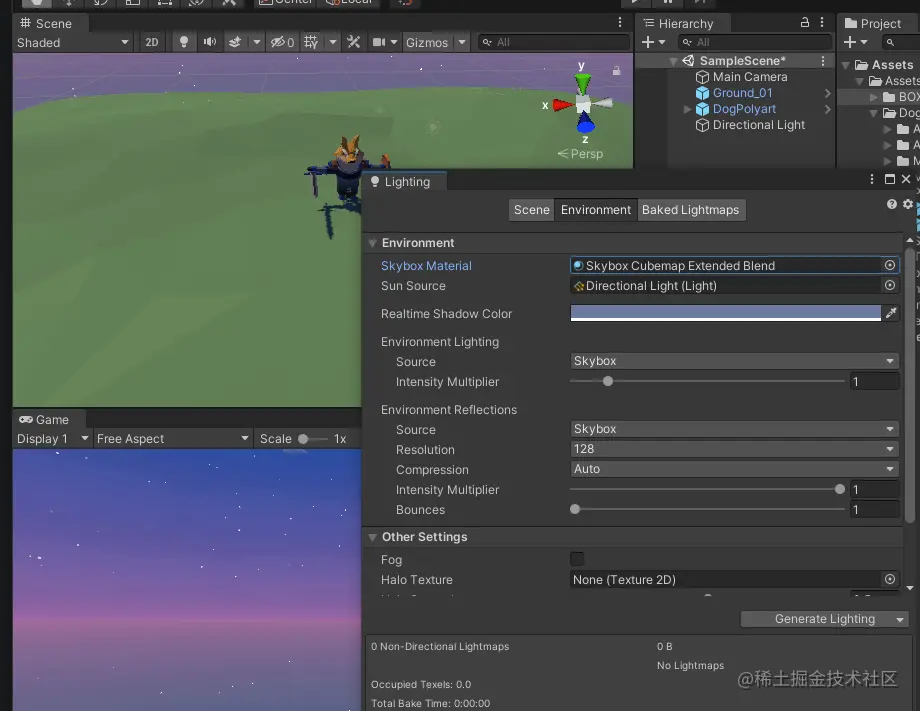This screenshot has width=920, height=711.
Task: Open Halo Texture object picker
Action: click(890, 579)
